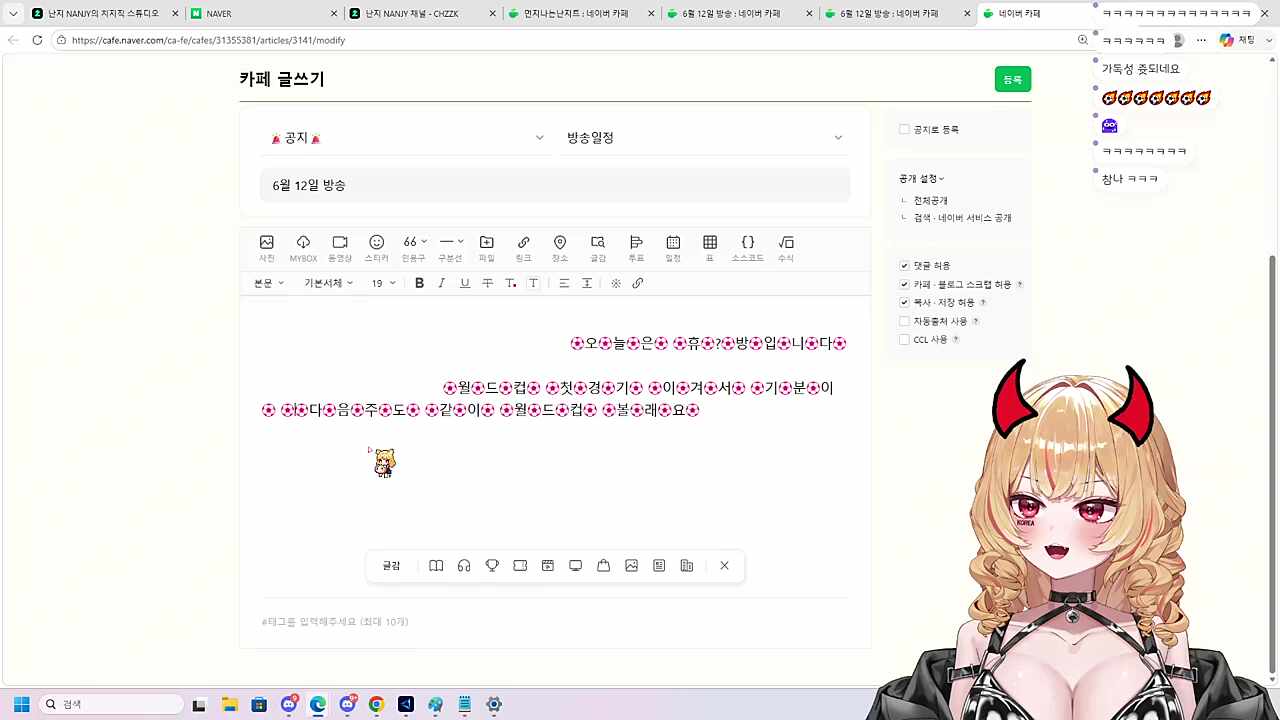Add a poll with 투표 icon
Viewport: 1280px width, 720px height.
(636, 248)
